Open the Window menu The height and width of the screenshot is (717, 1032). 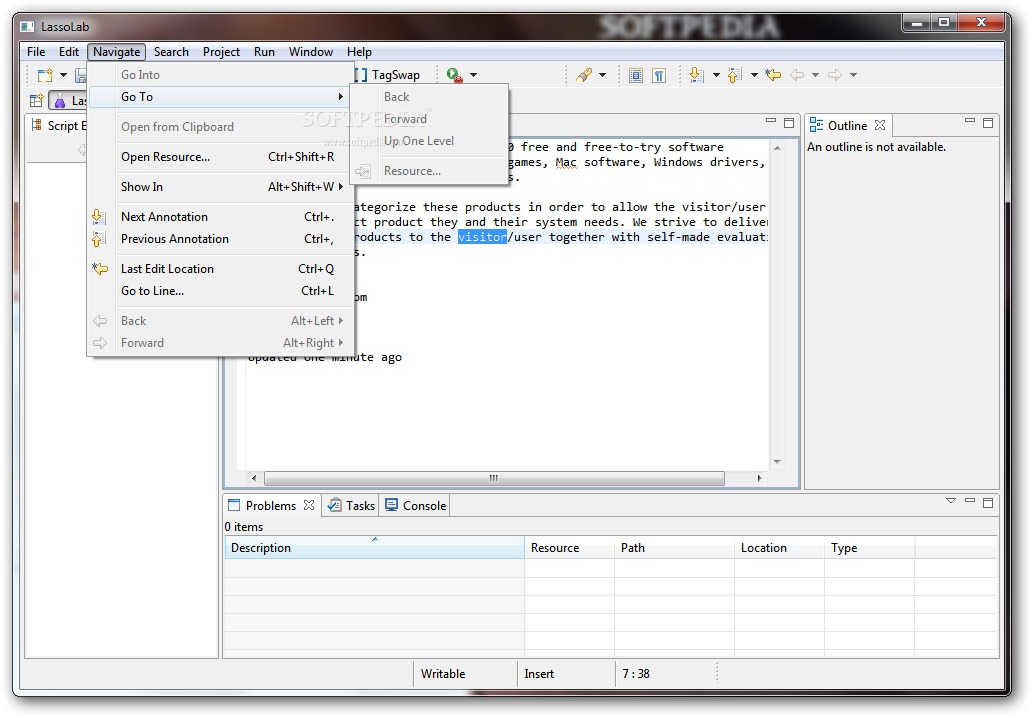tap(311, 52)
